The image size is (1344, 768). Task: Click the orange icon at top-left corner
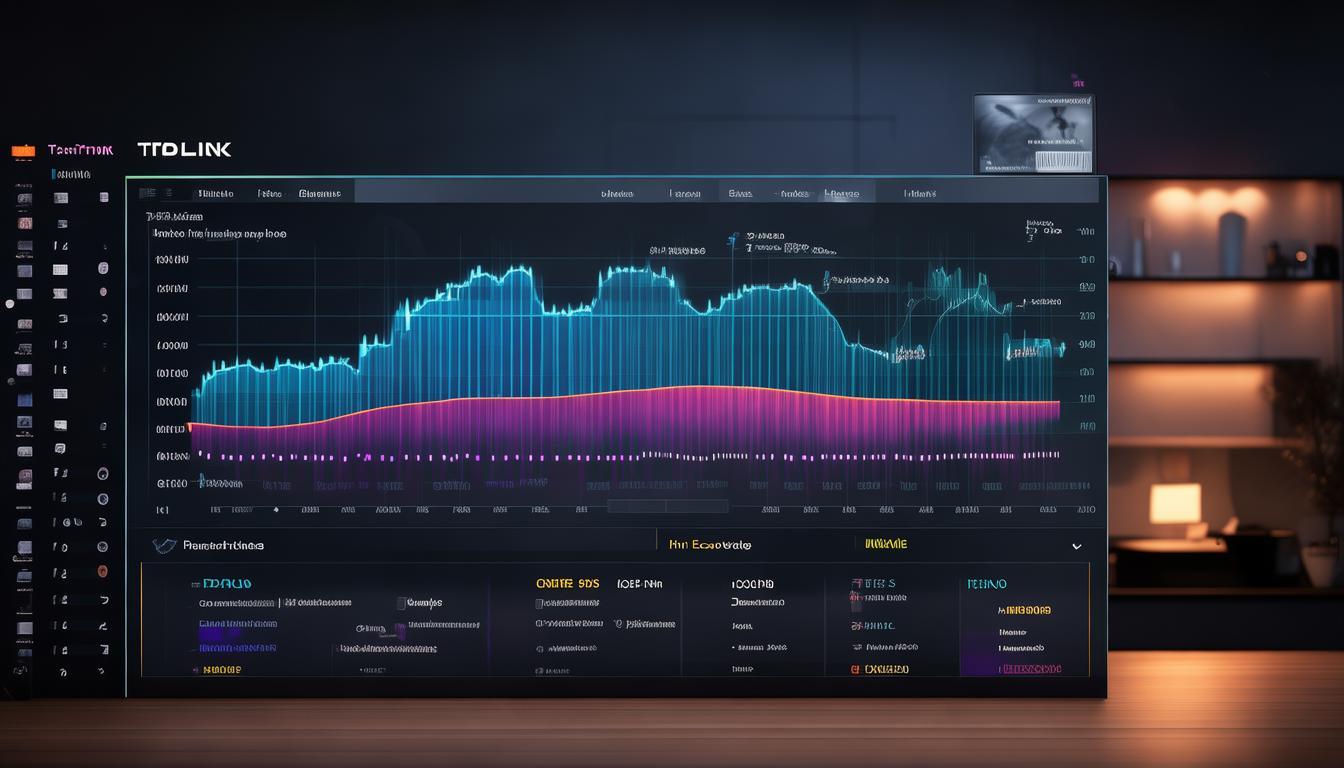(x=23, y=151)
